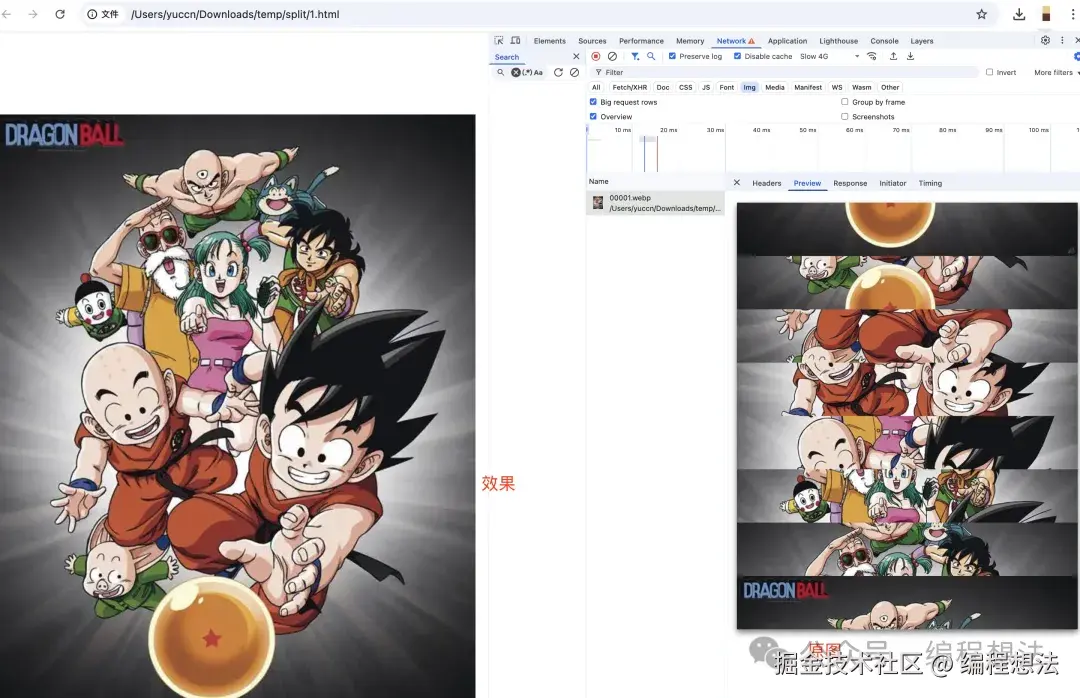Clear search results with the circle-slash icon
The height and width of the screenshot is (698, 1080).
574,72
